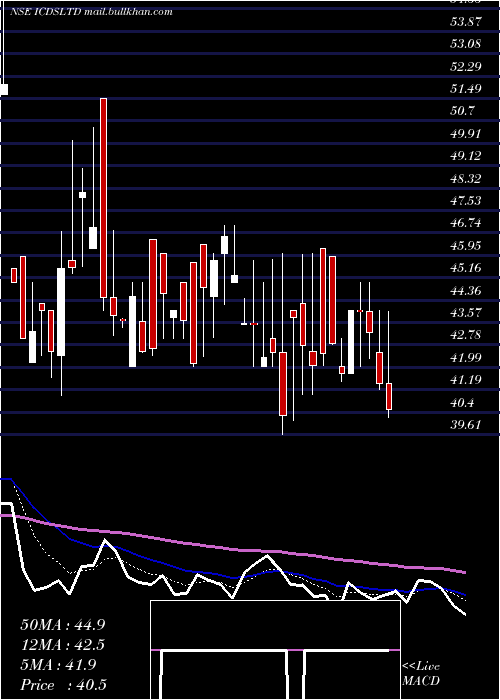500x700 pixels.
Task: Click the NSE ICDSLTD chart title
Action: pos(91,12)
